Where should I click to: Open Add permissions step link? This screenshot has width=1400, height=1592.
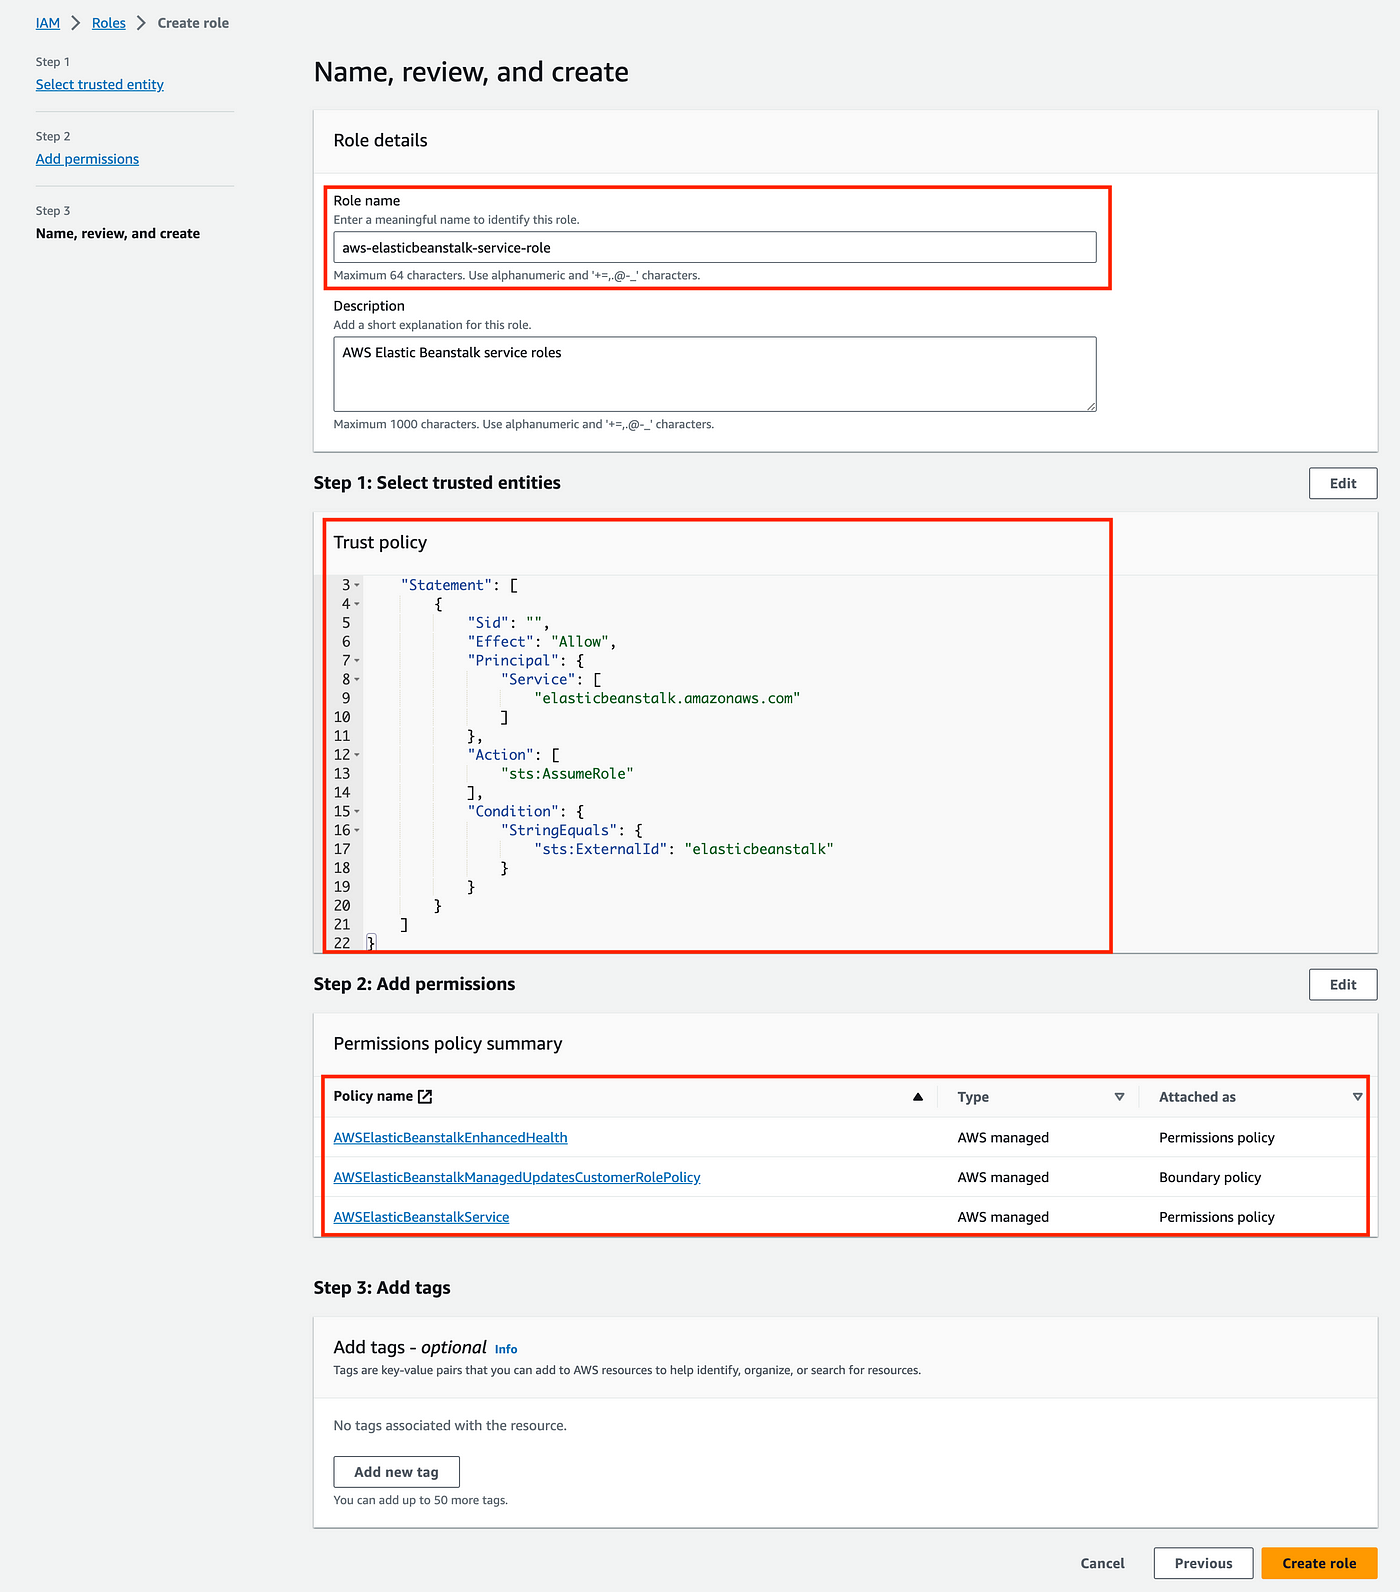pos(87,159)
